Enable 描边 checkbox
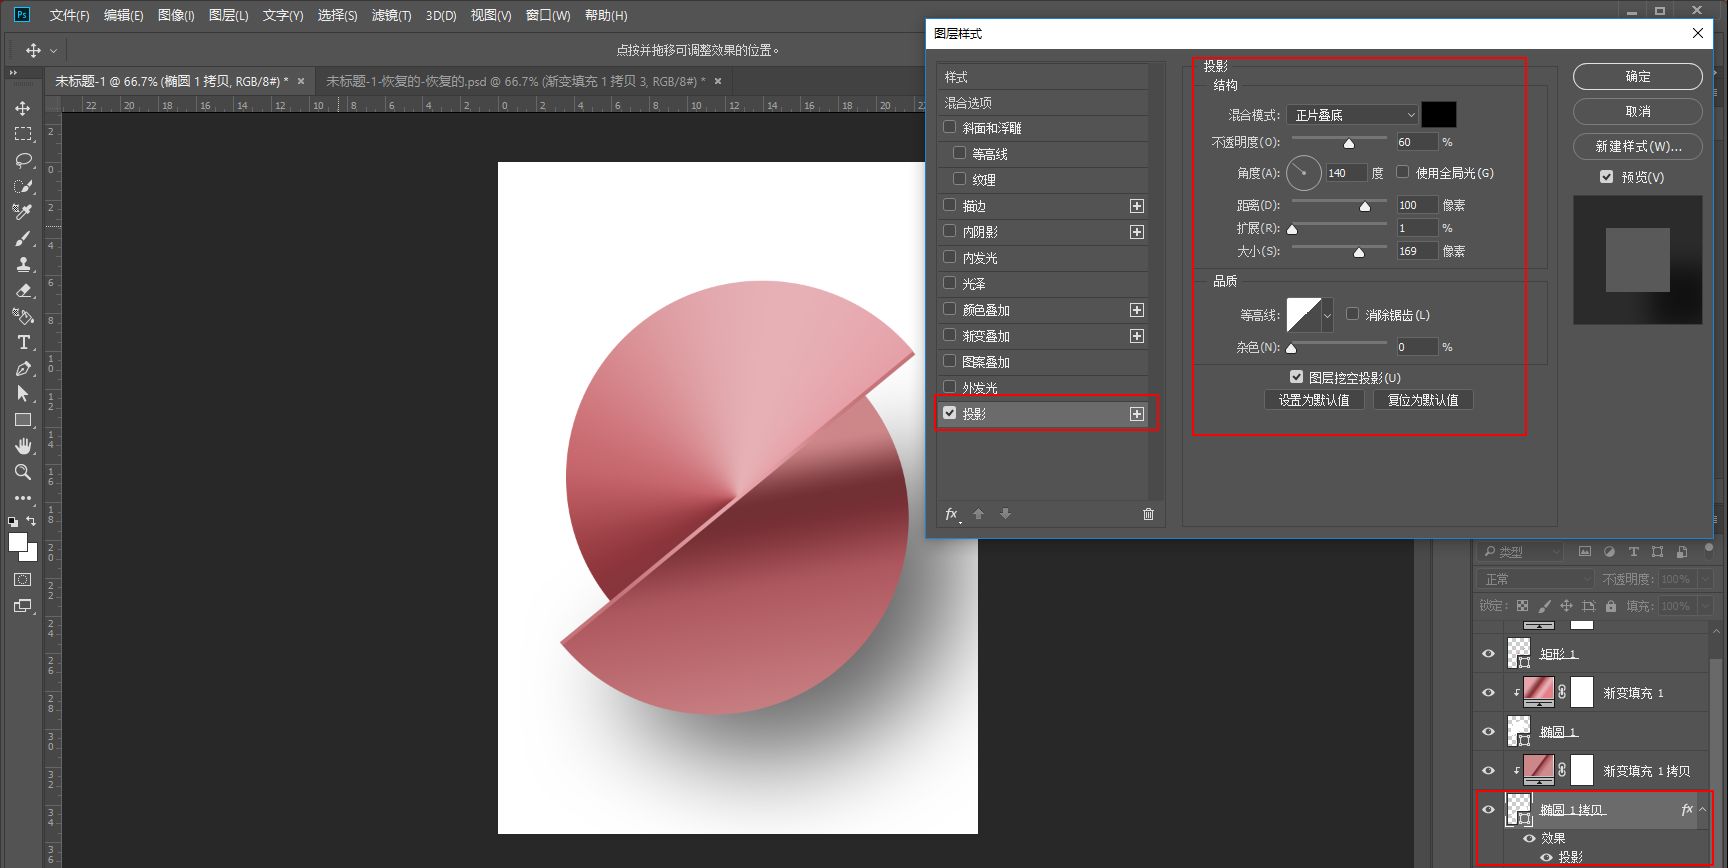1728x868 pixels. [x=950, y=205]
